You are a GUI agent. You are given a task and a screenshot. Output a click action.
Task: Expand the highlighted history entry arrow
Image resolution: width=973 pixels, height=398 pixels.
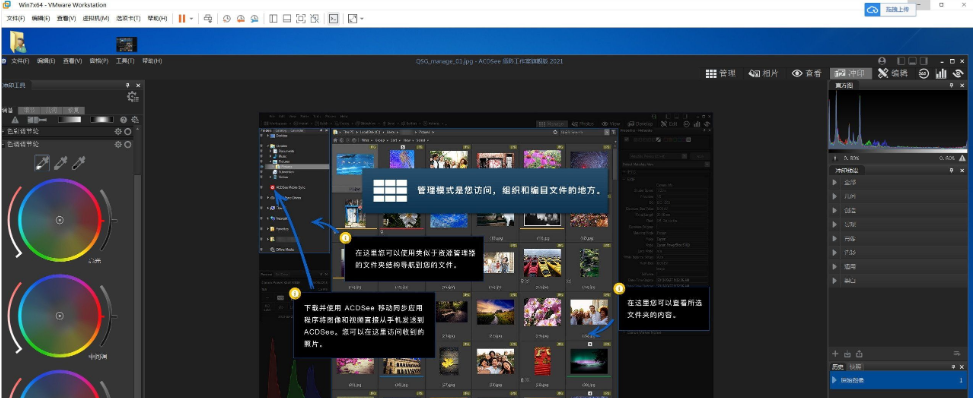[x=835, y=380]
